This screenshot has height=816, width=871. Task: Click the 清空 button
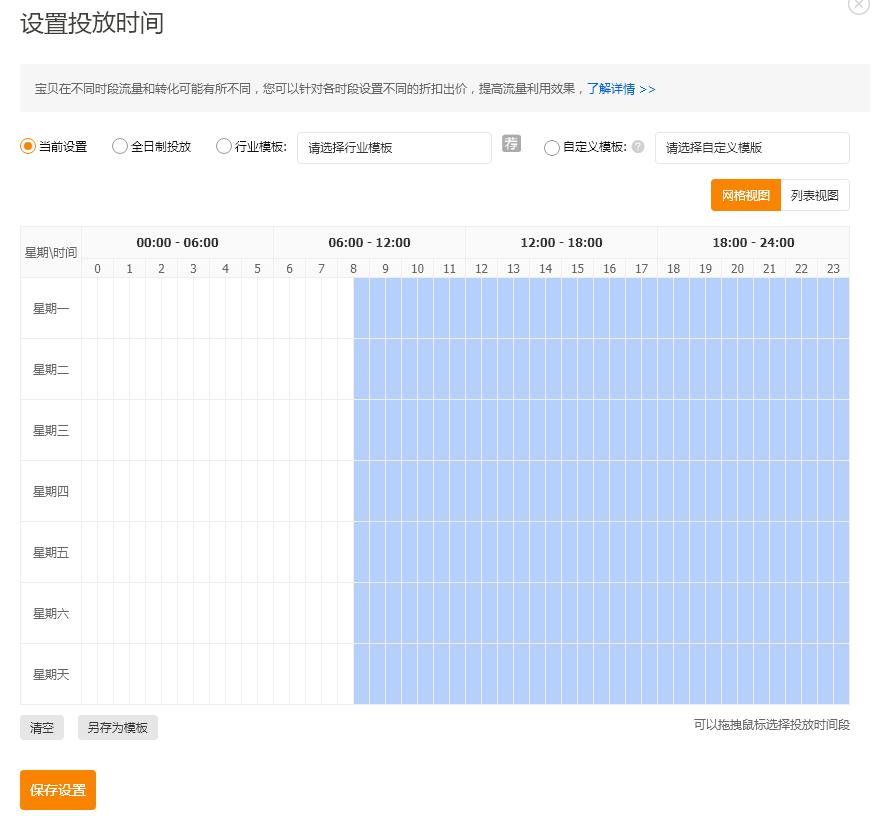42,728
